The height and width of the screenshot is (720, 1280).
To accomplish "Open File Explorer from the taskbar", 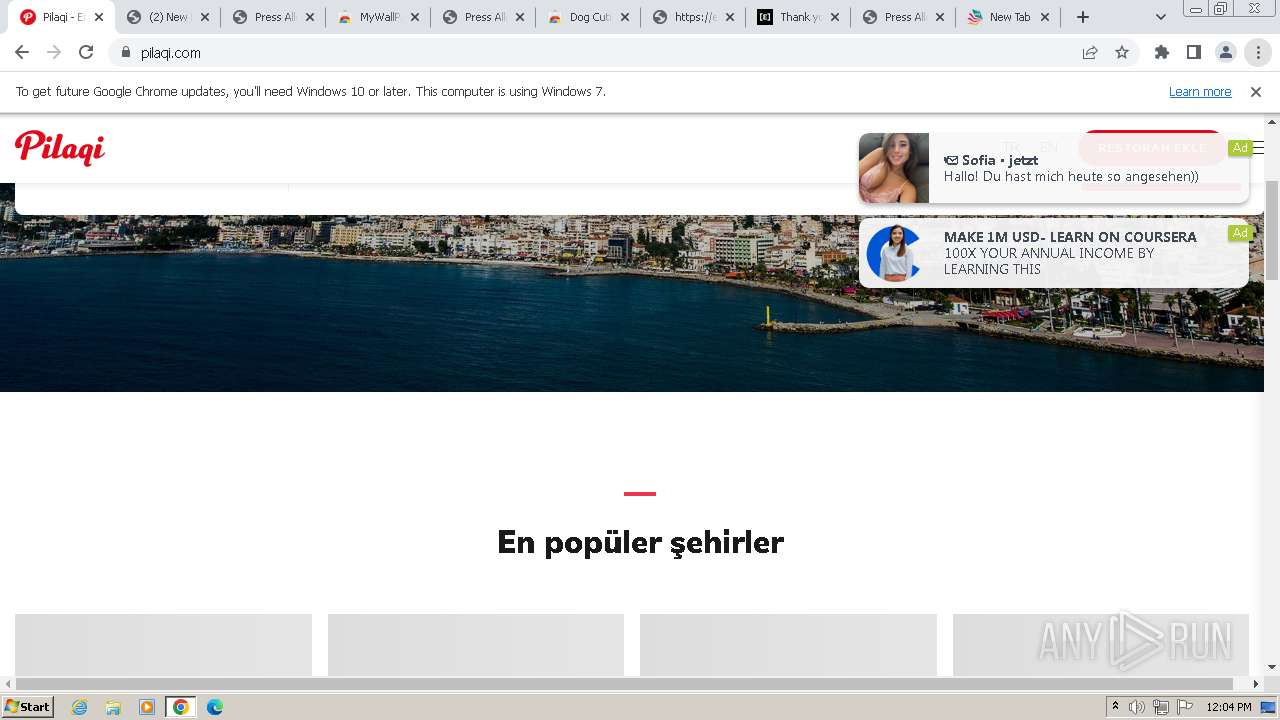I will click(113, 707).
